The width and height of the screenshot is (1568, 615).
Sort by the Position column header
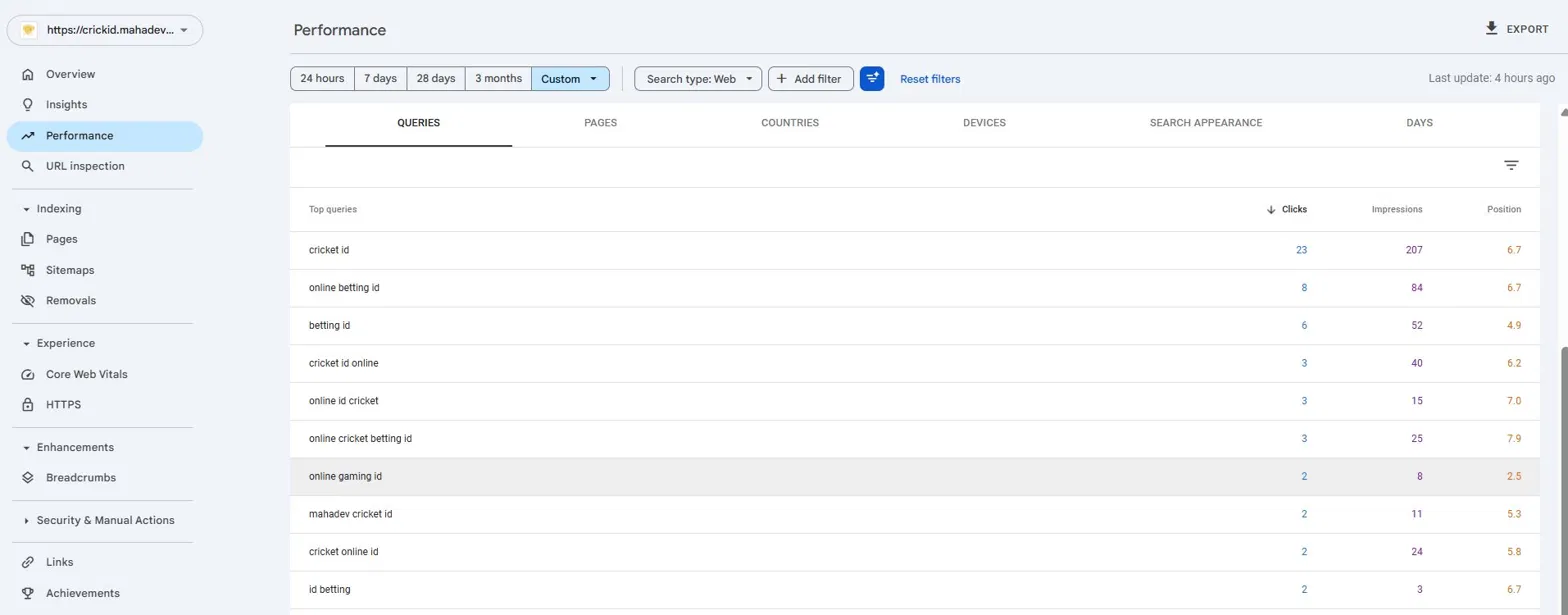pos(1504,210)
